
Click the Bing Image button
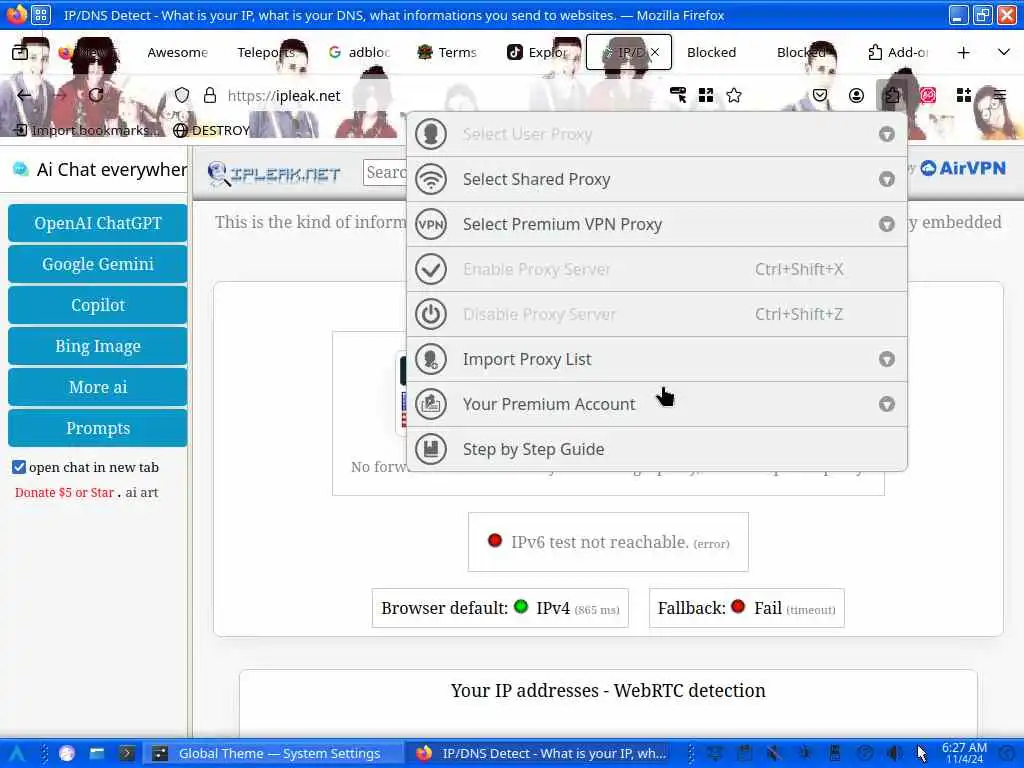click(x=98, y=346)
